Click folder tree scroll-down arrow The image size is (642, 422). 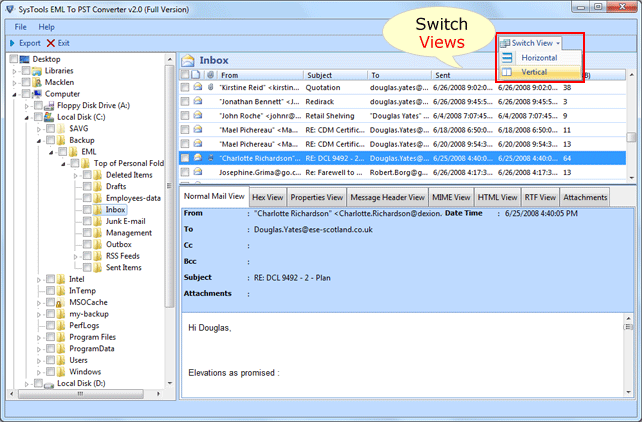tap(170, 384)
